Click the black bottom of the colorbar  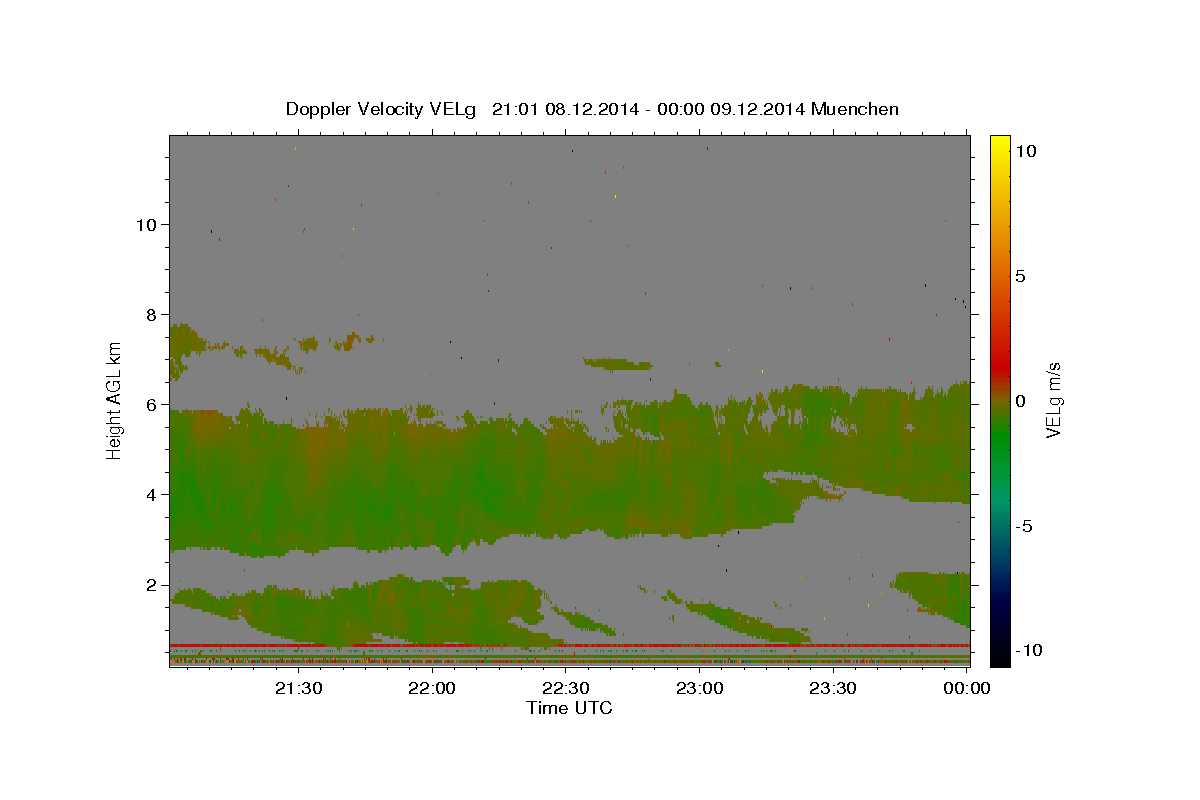click(x=1000, y=655)
